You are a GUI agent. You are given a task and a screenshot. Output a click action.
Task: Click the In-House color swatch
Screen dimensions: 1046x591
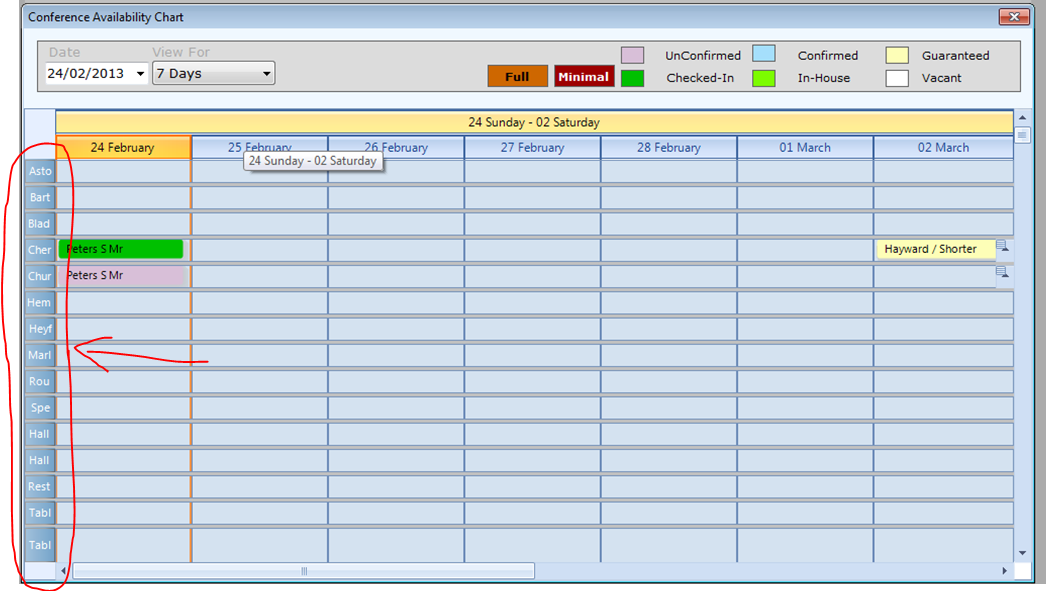[764, 78]
